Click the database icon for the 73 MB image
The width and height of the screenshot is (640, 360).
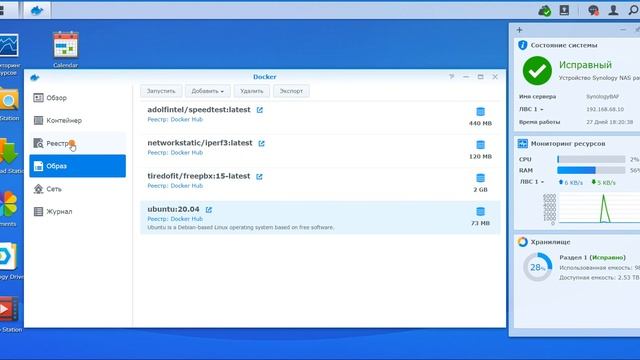click(480, 211)
